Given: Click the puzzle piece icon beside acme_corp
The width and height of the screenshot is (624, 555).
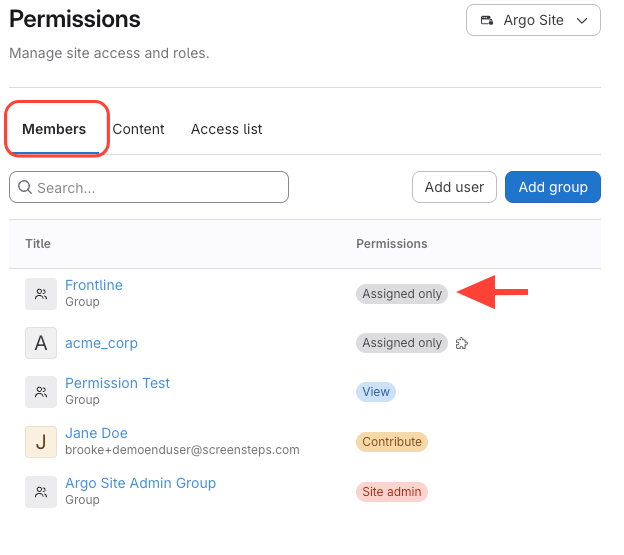Looking at the screenshot, I should [461, 343].
